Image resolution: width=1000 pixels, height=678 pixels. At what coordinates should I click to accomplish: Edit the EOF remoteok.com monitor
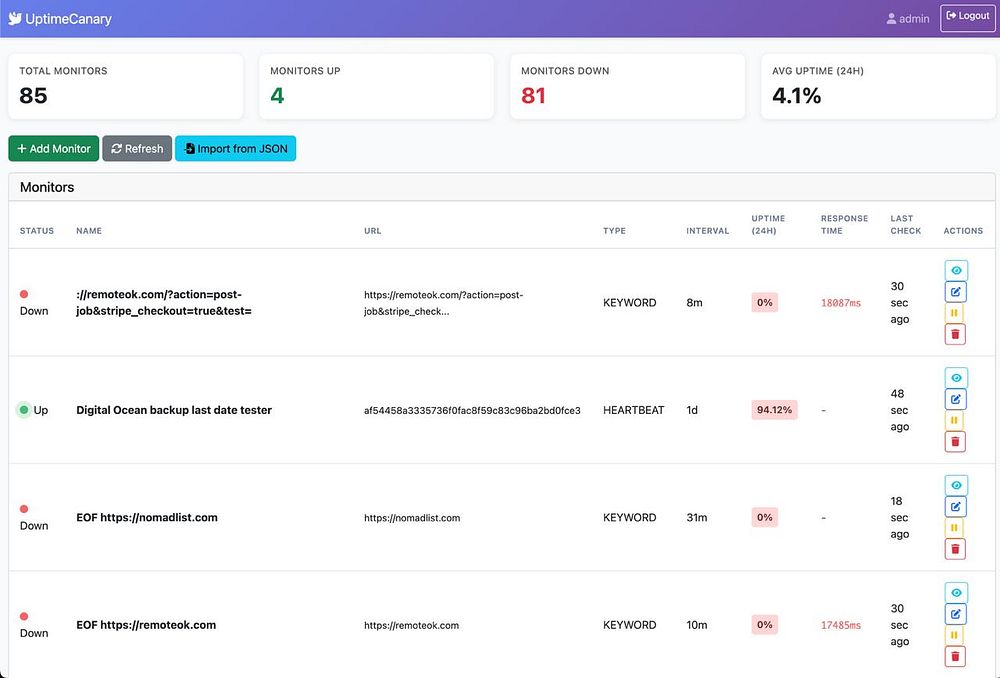955,614
